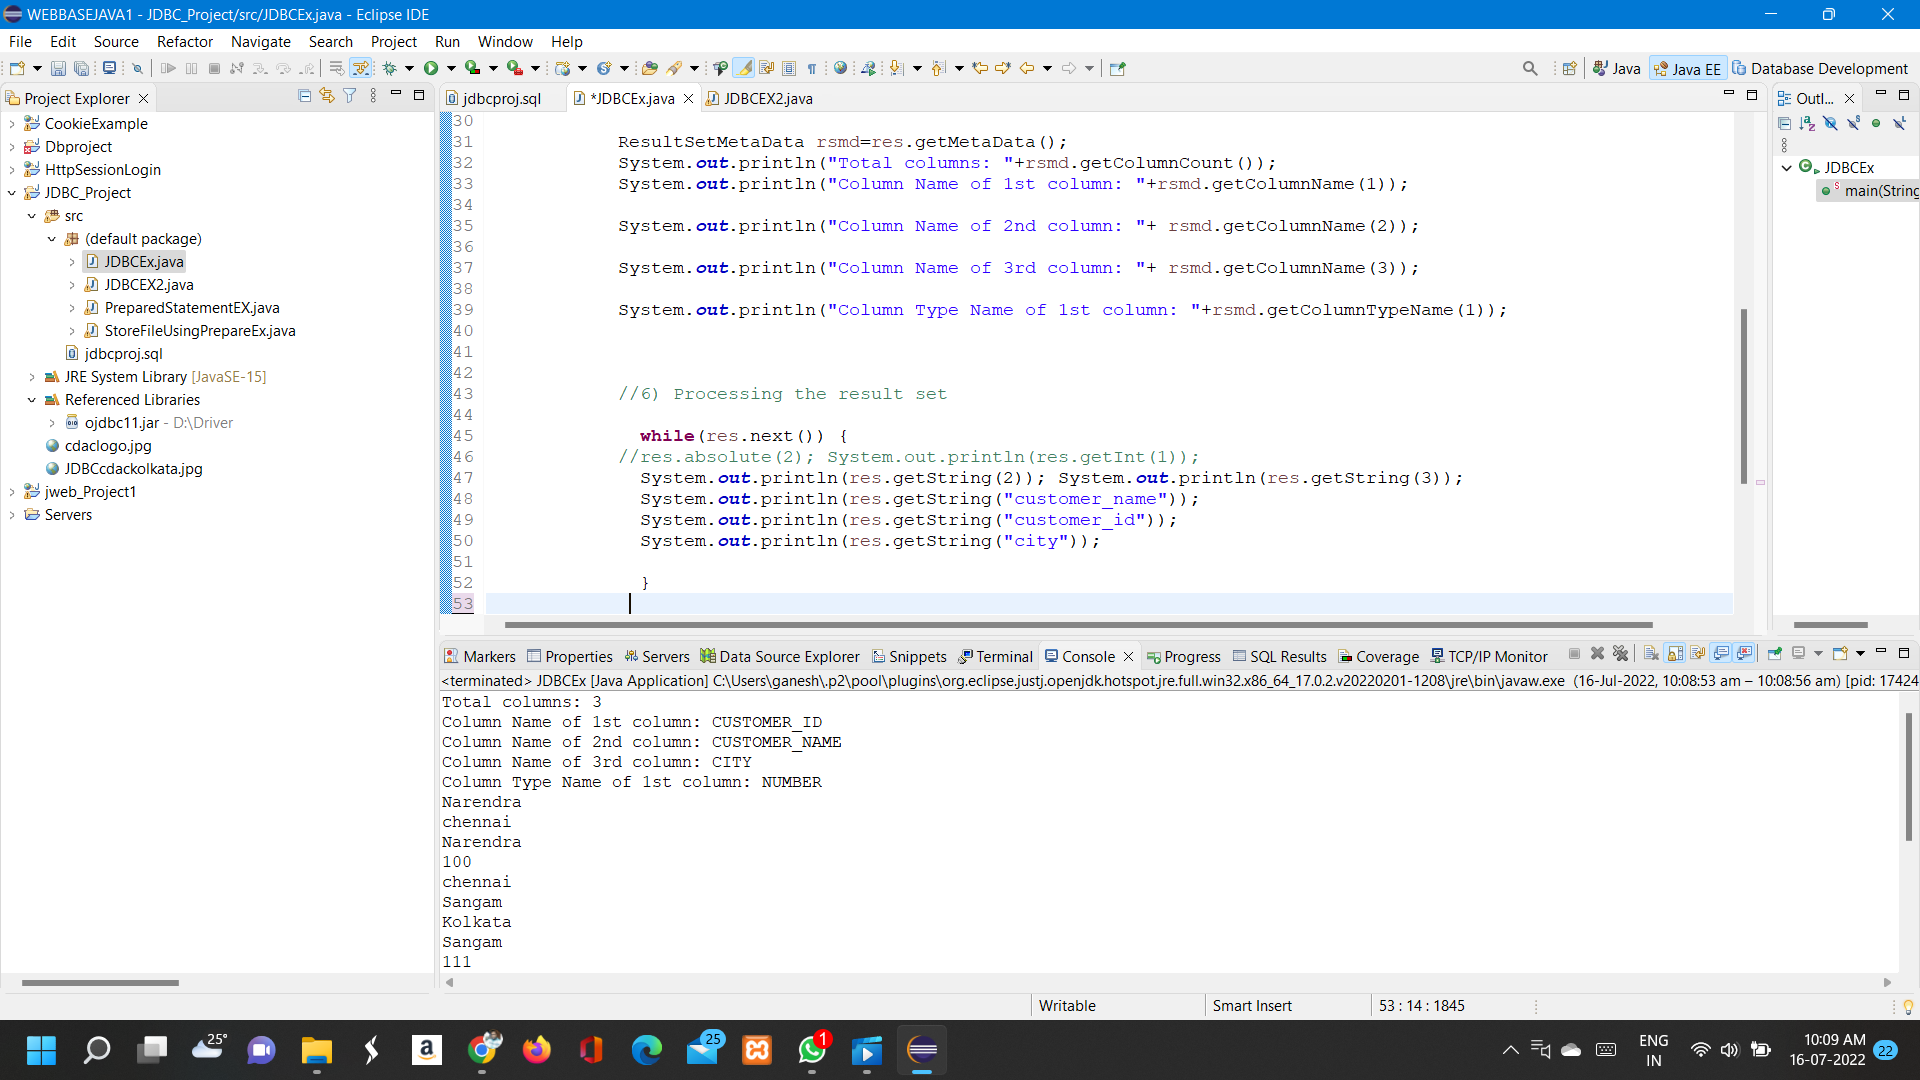Open the Debug button dropdown arrow
Image resolution: width=1920 pixels, height=1080 pixels.
(x=409, y=68)
